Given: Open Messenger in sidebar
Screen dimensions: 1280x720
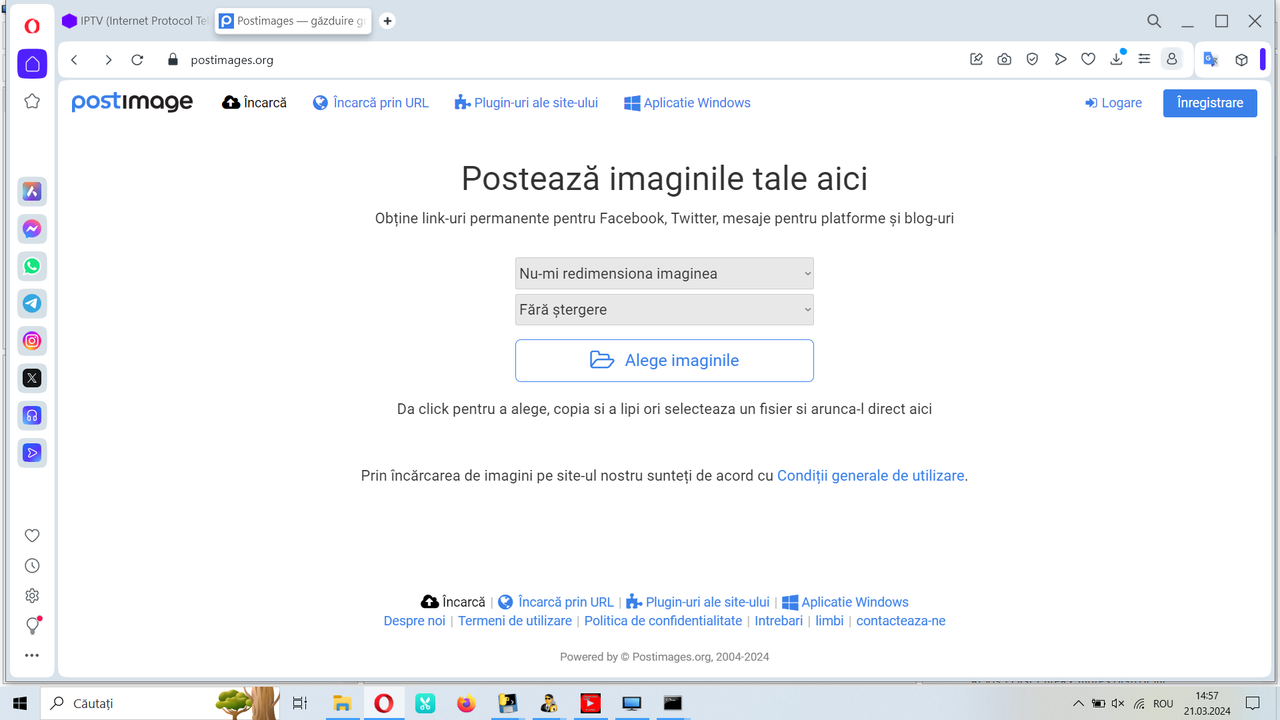Looking at the screenshot, I should point(32,229).
